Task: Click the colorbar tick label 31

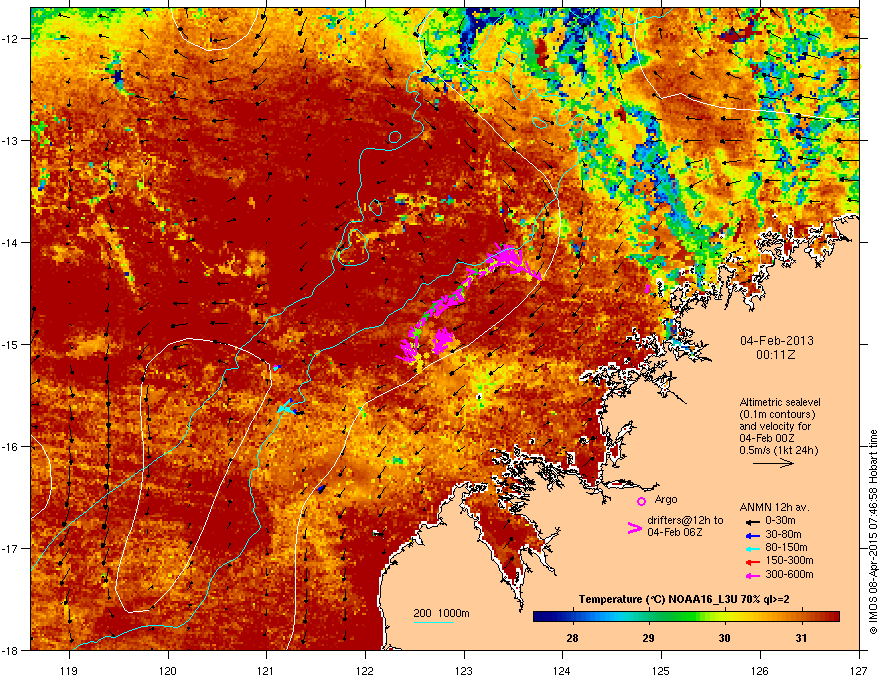Action: pos(801,638)
